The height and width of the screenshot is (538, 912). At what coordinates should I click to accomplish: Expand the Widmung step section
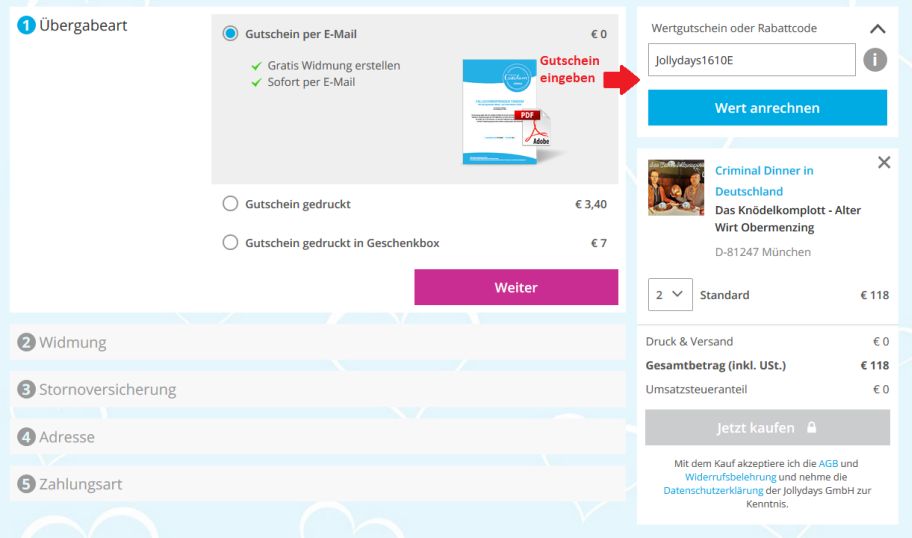coord(318,342)
